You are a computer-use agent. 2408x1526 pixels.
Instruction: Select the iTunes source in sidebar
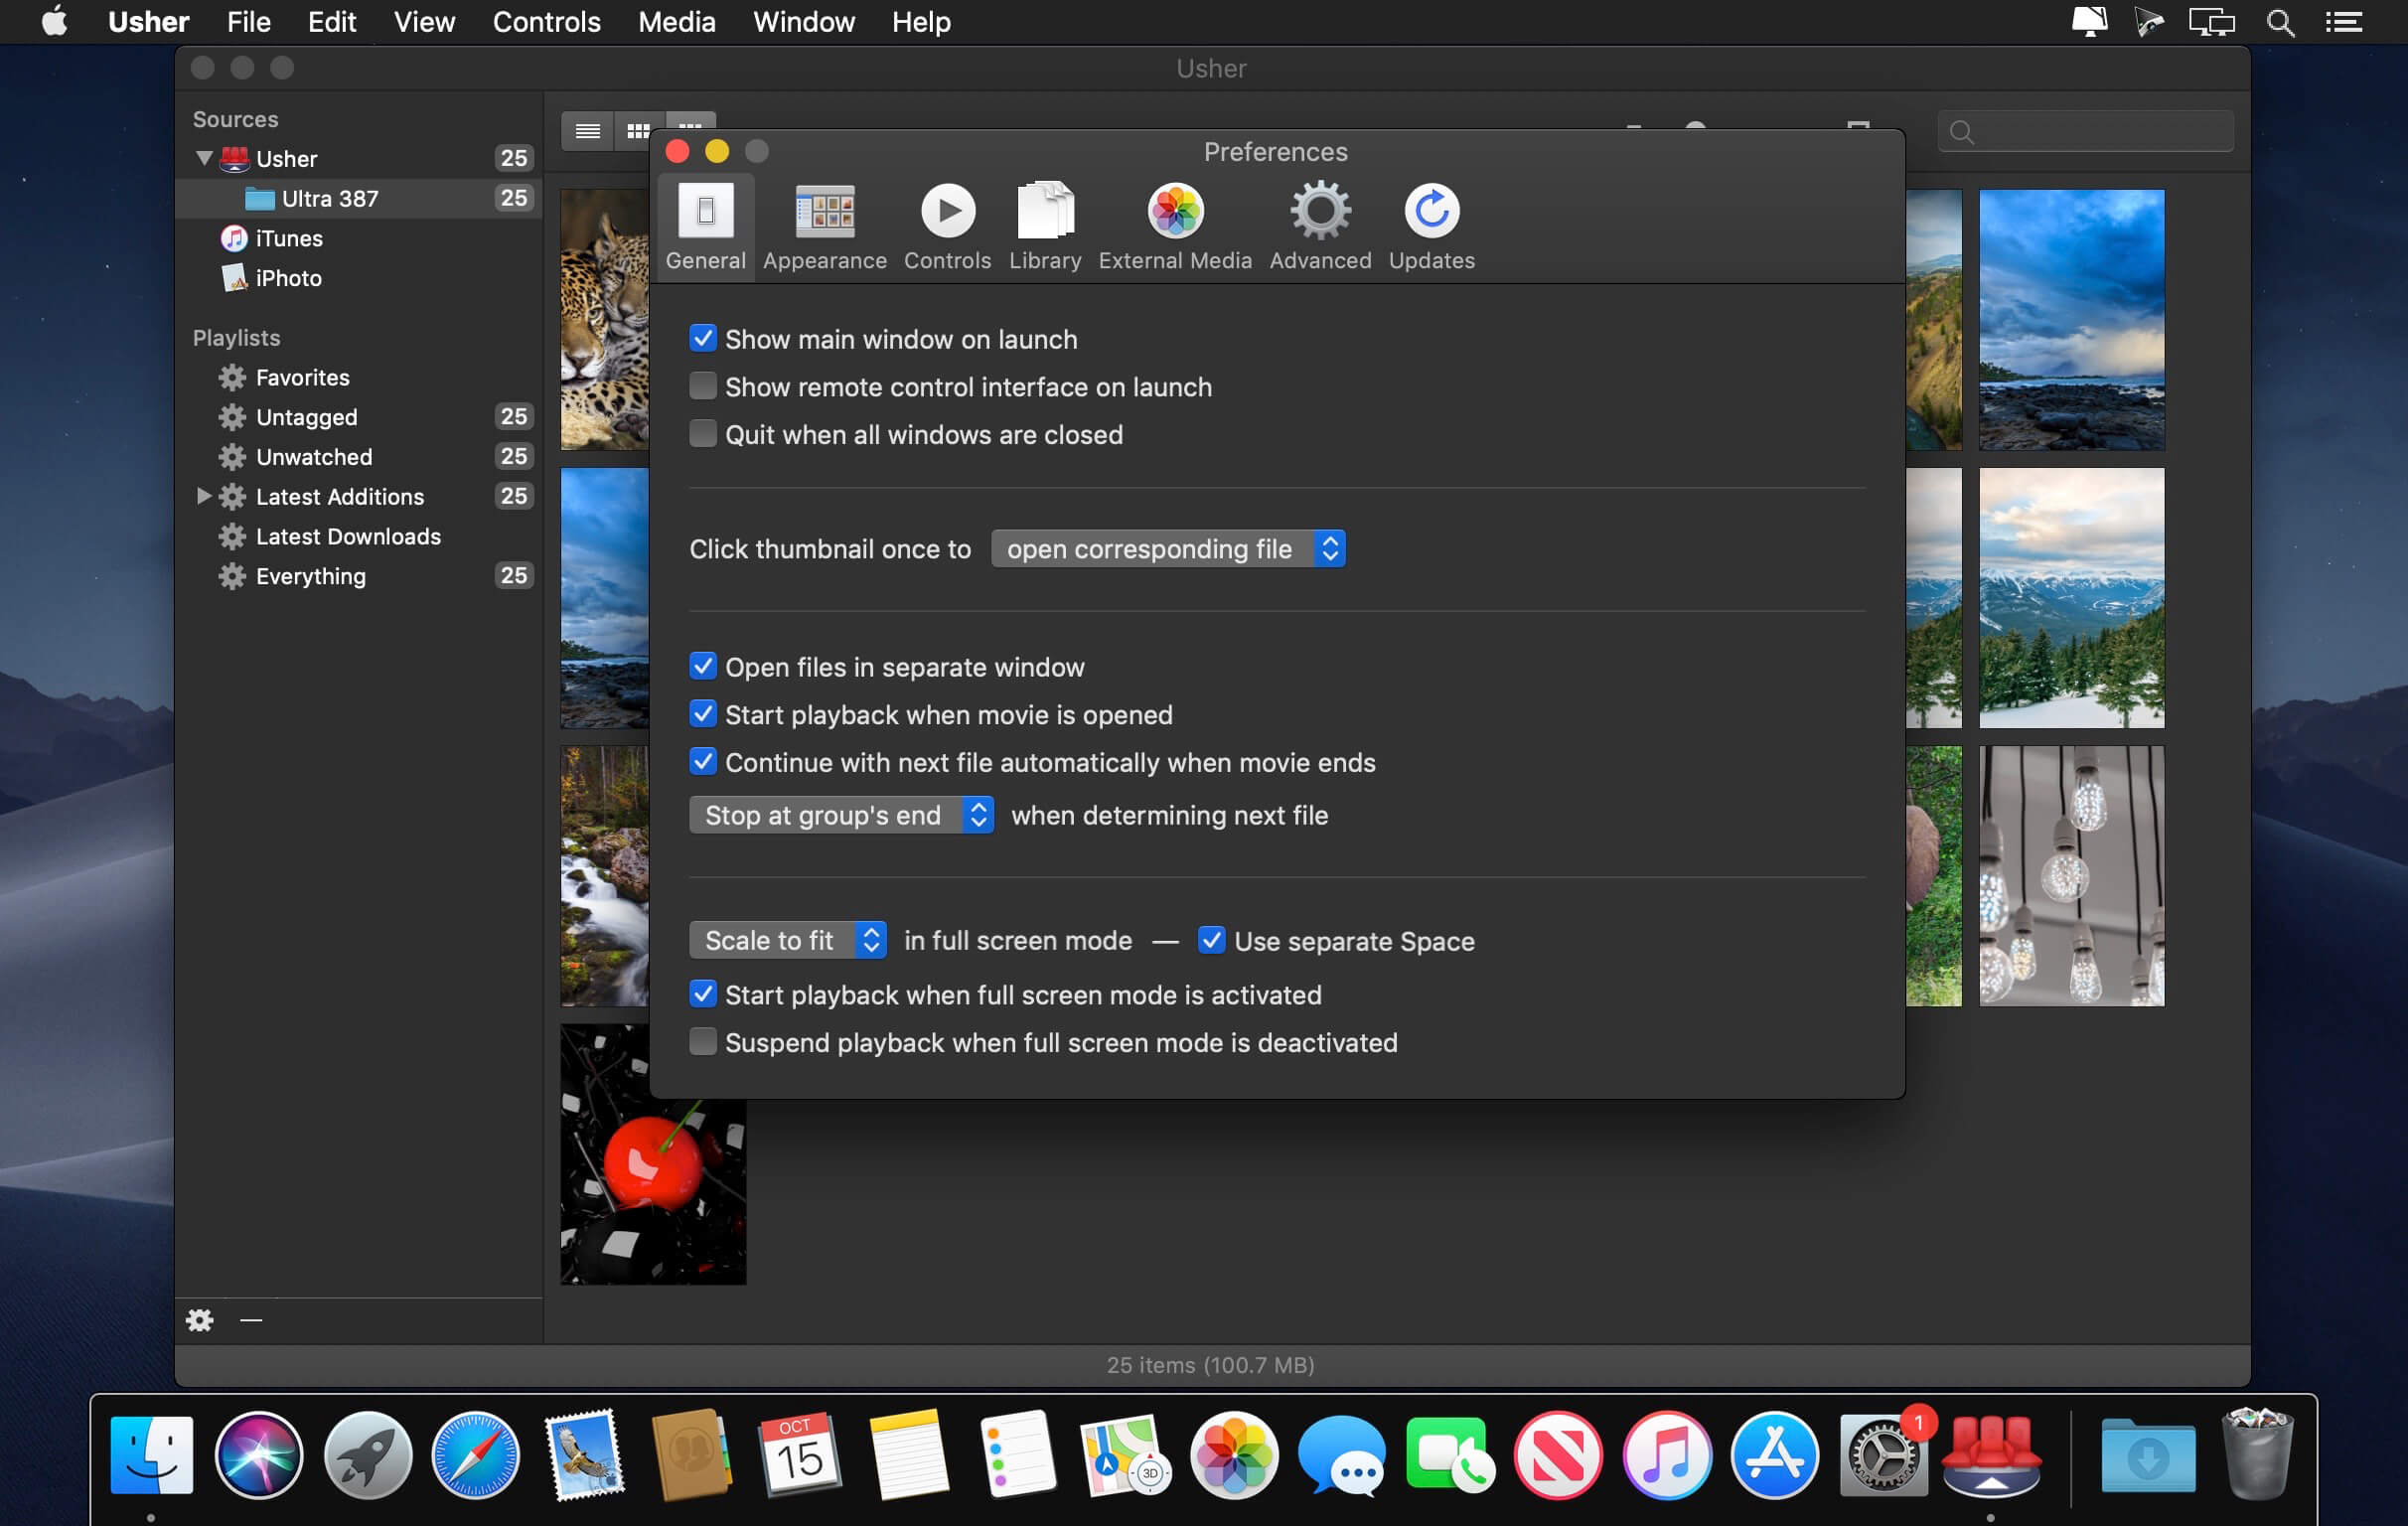pyautogui.click(x=288, y=238)
